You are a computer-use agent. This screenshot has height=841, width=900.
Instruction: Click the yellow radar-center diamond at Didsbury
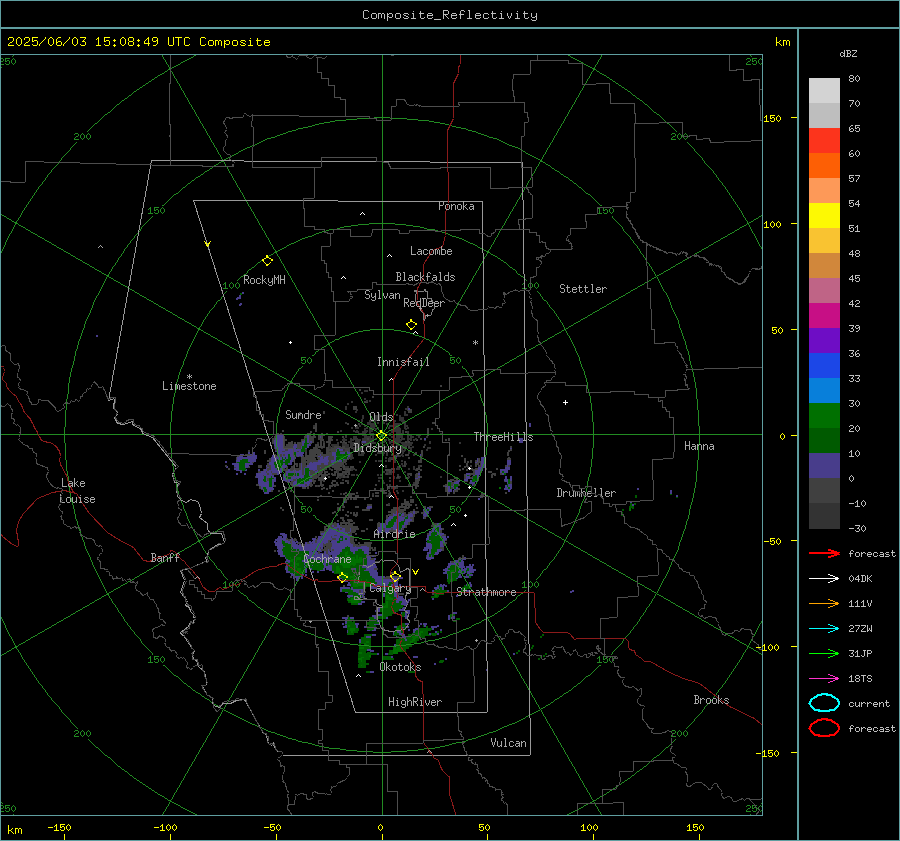pos(381,436)
